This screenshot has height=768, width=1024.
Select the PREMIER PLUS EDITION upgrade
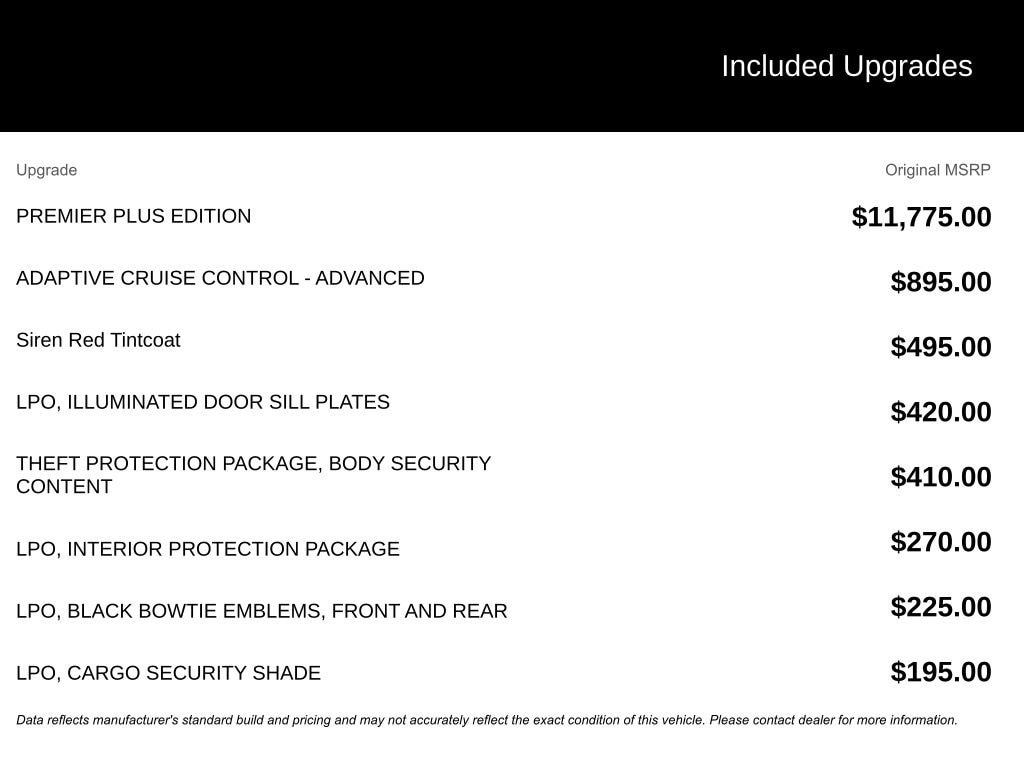click(134, 216)
